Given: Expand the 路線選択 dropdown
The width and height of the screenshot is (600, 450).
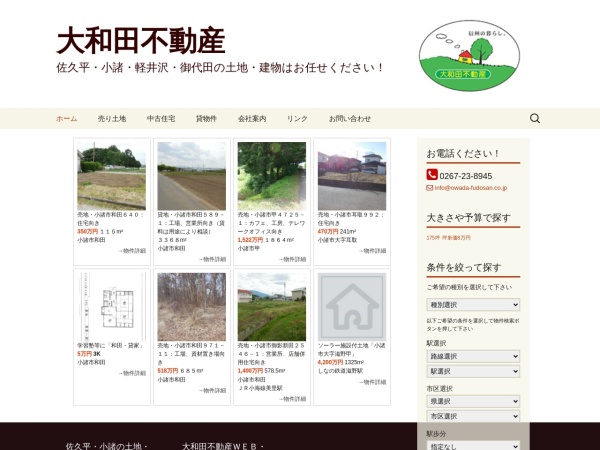Looking at the screenshot, I should pyautogui.click(x=473, y=356).
